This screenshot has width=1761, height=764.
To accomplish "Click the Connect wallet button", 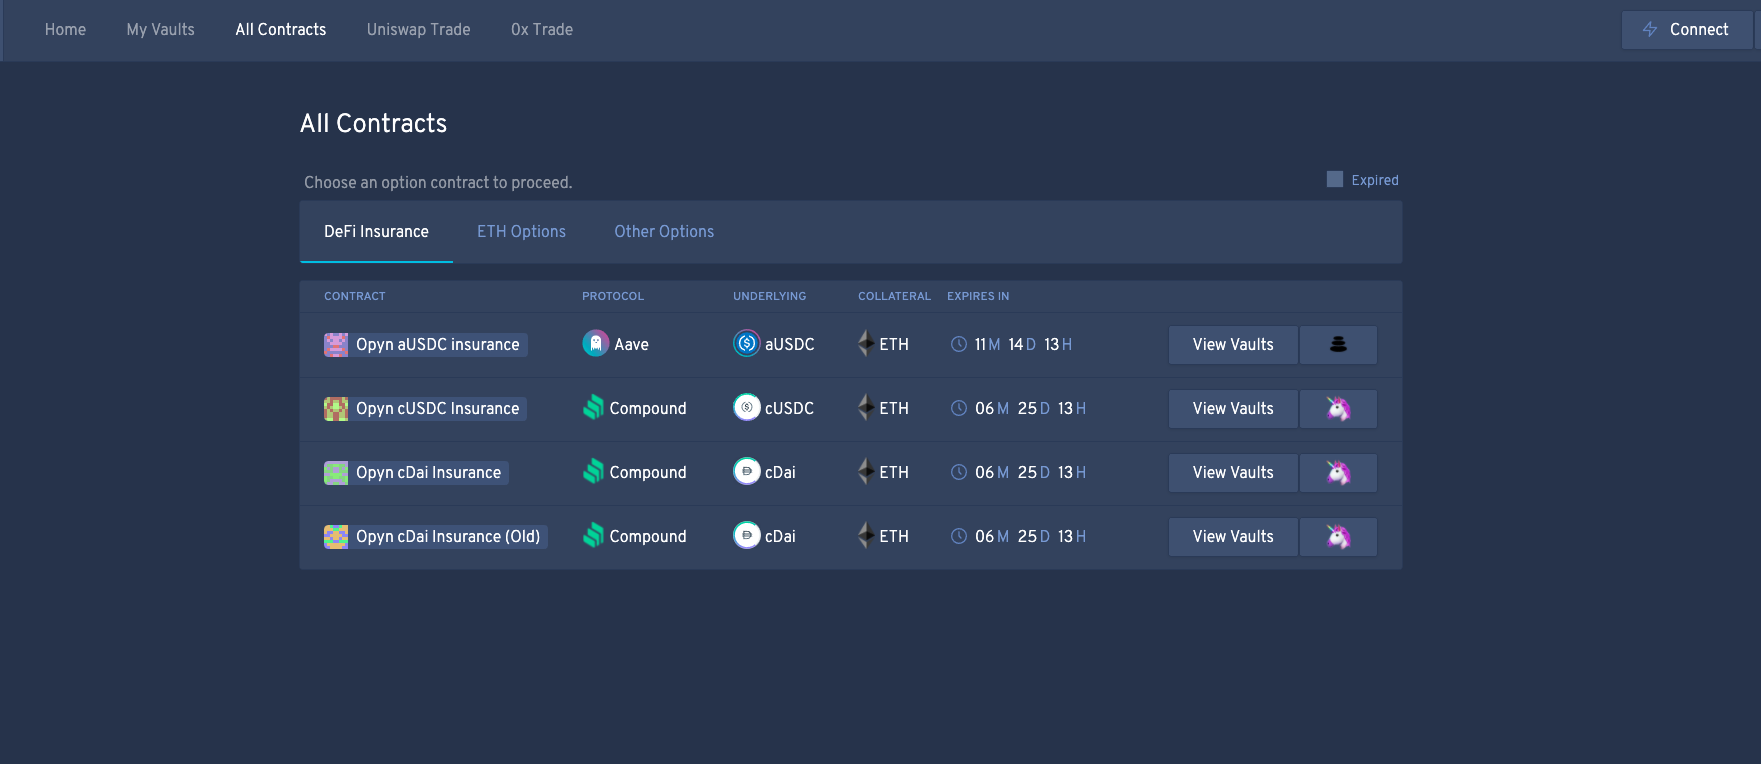I will pyautogui.click(x=1686, y=30).
